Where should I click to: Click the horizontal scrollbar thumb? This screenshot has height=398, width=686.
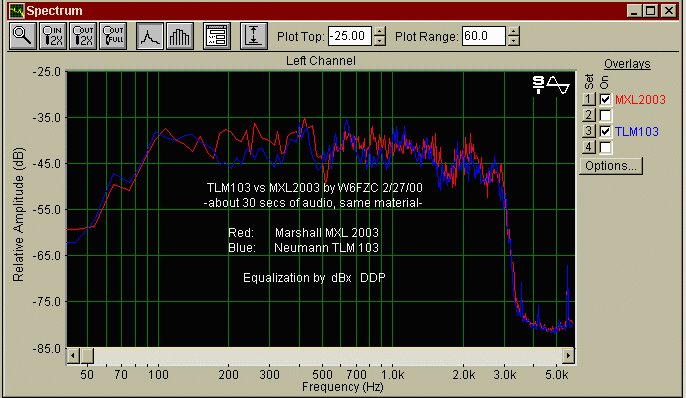coord(87,356)
